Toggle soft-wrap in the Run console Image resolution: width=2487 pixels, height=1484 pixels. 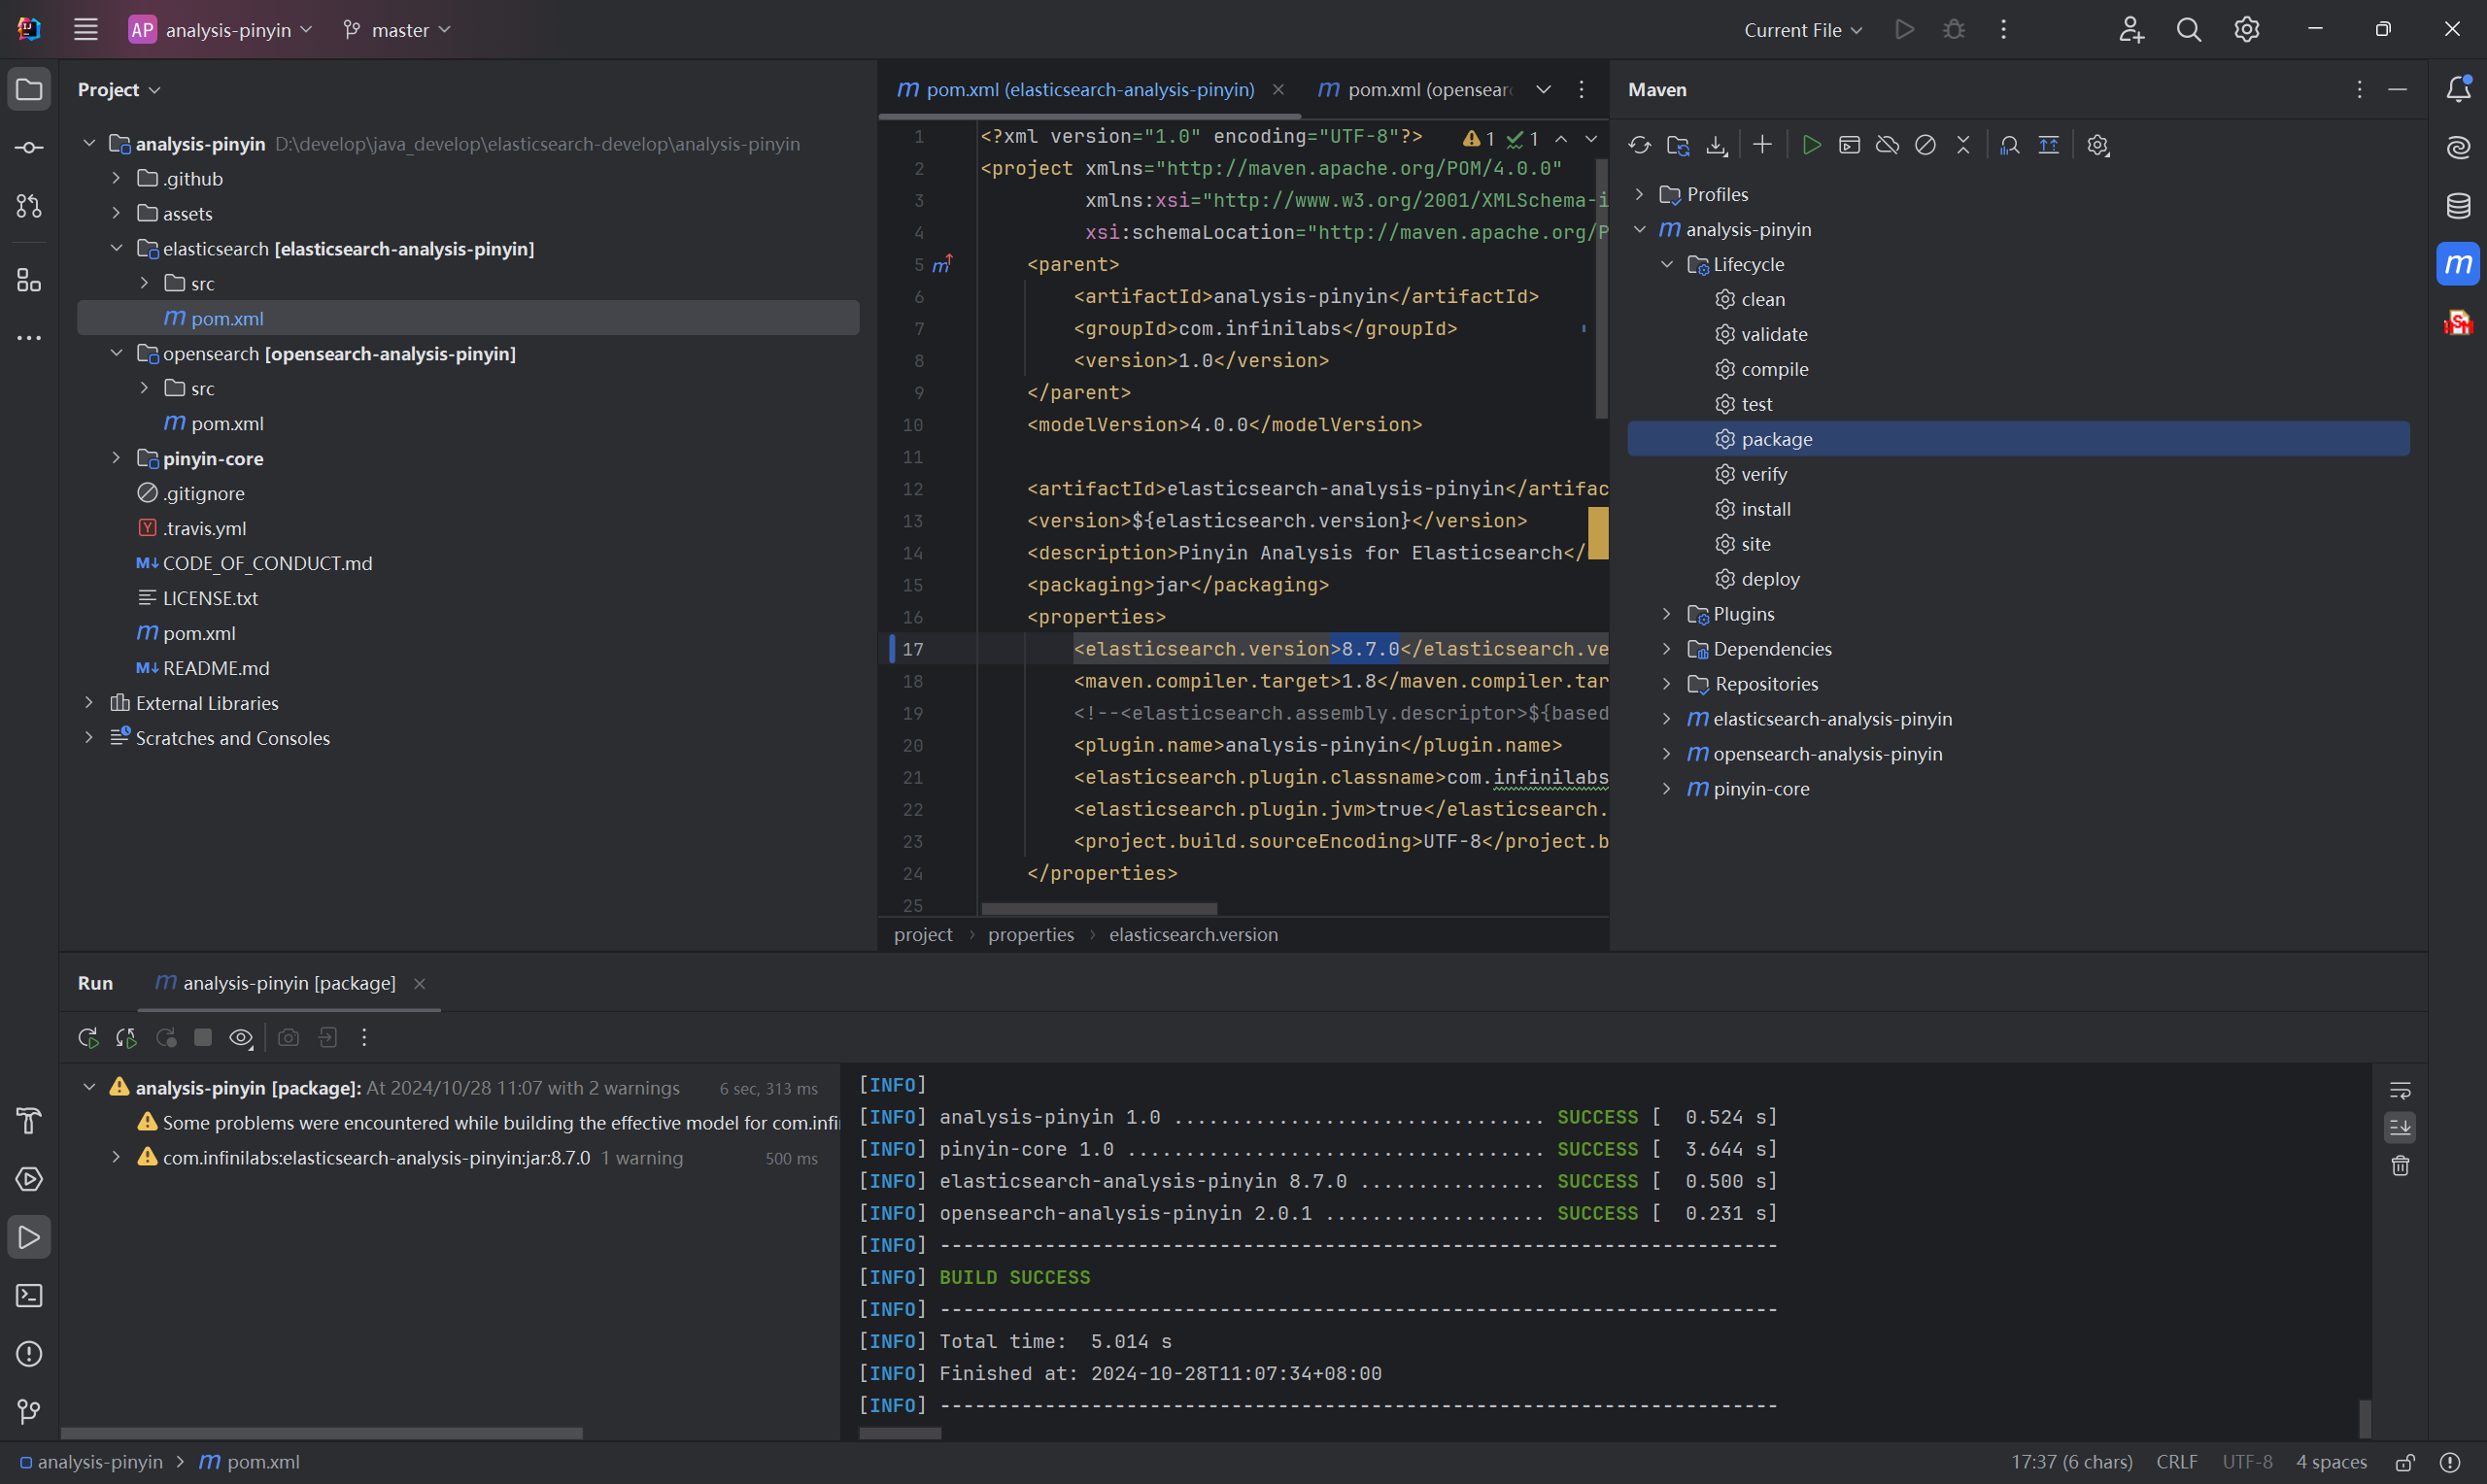(x=2400, y=1090)
